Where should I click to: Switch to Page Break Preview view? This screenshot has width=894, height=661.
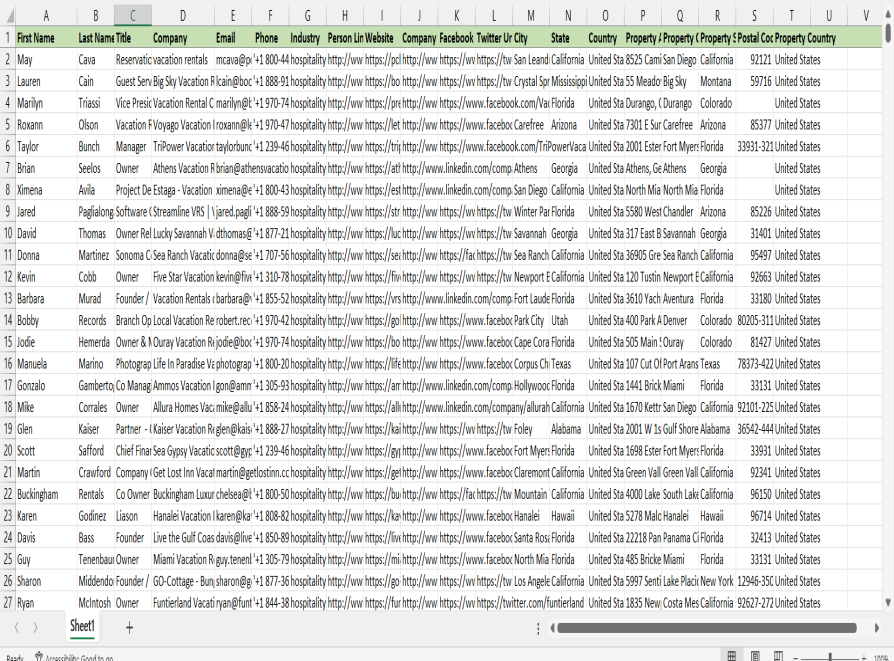[x=779, y=656]
